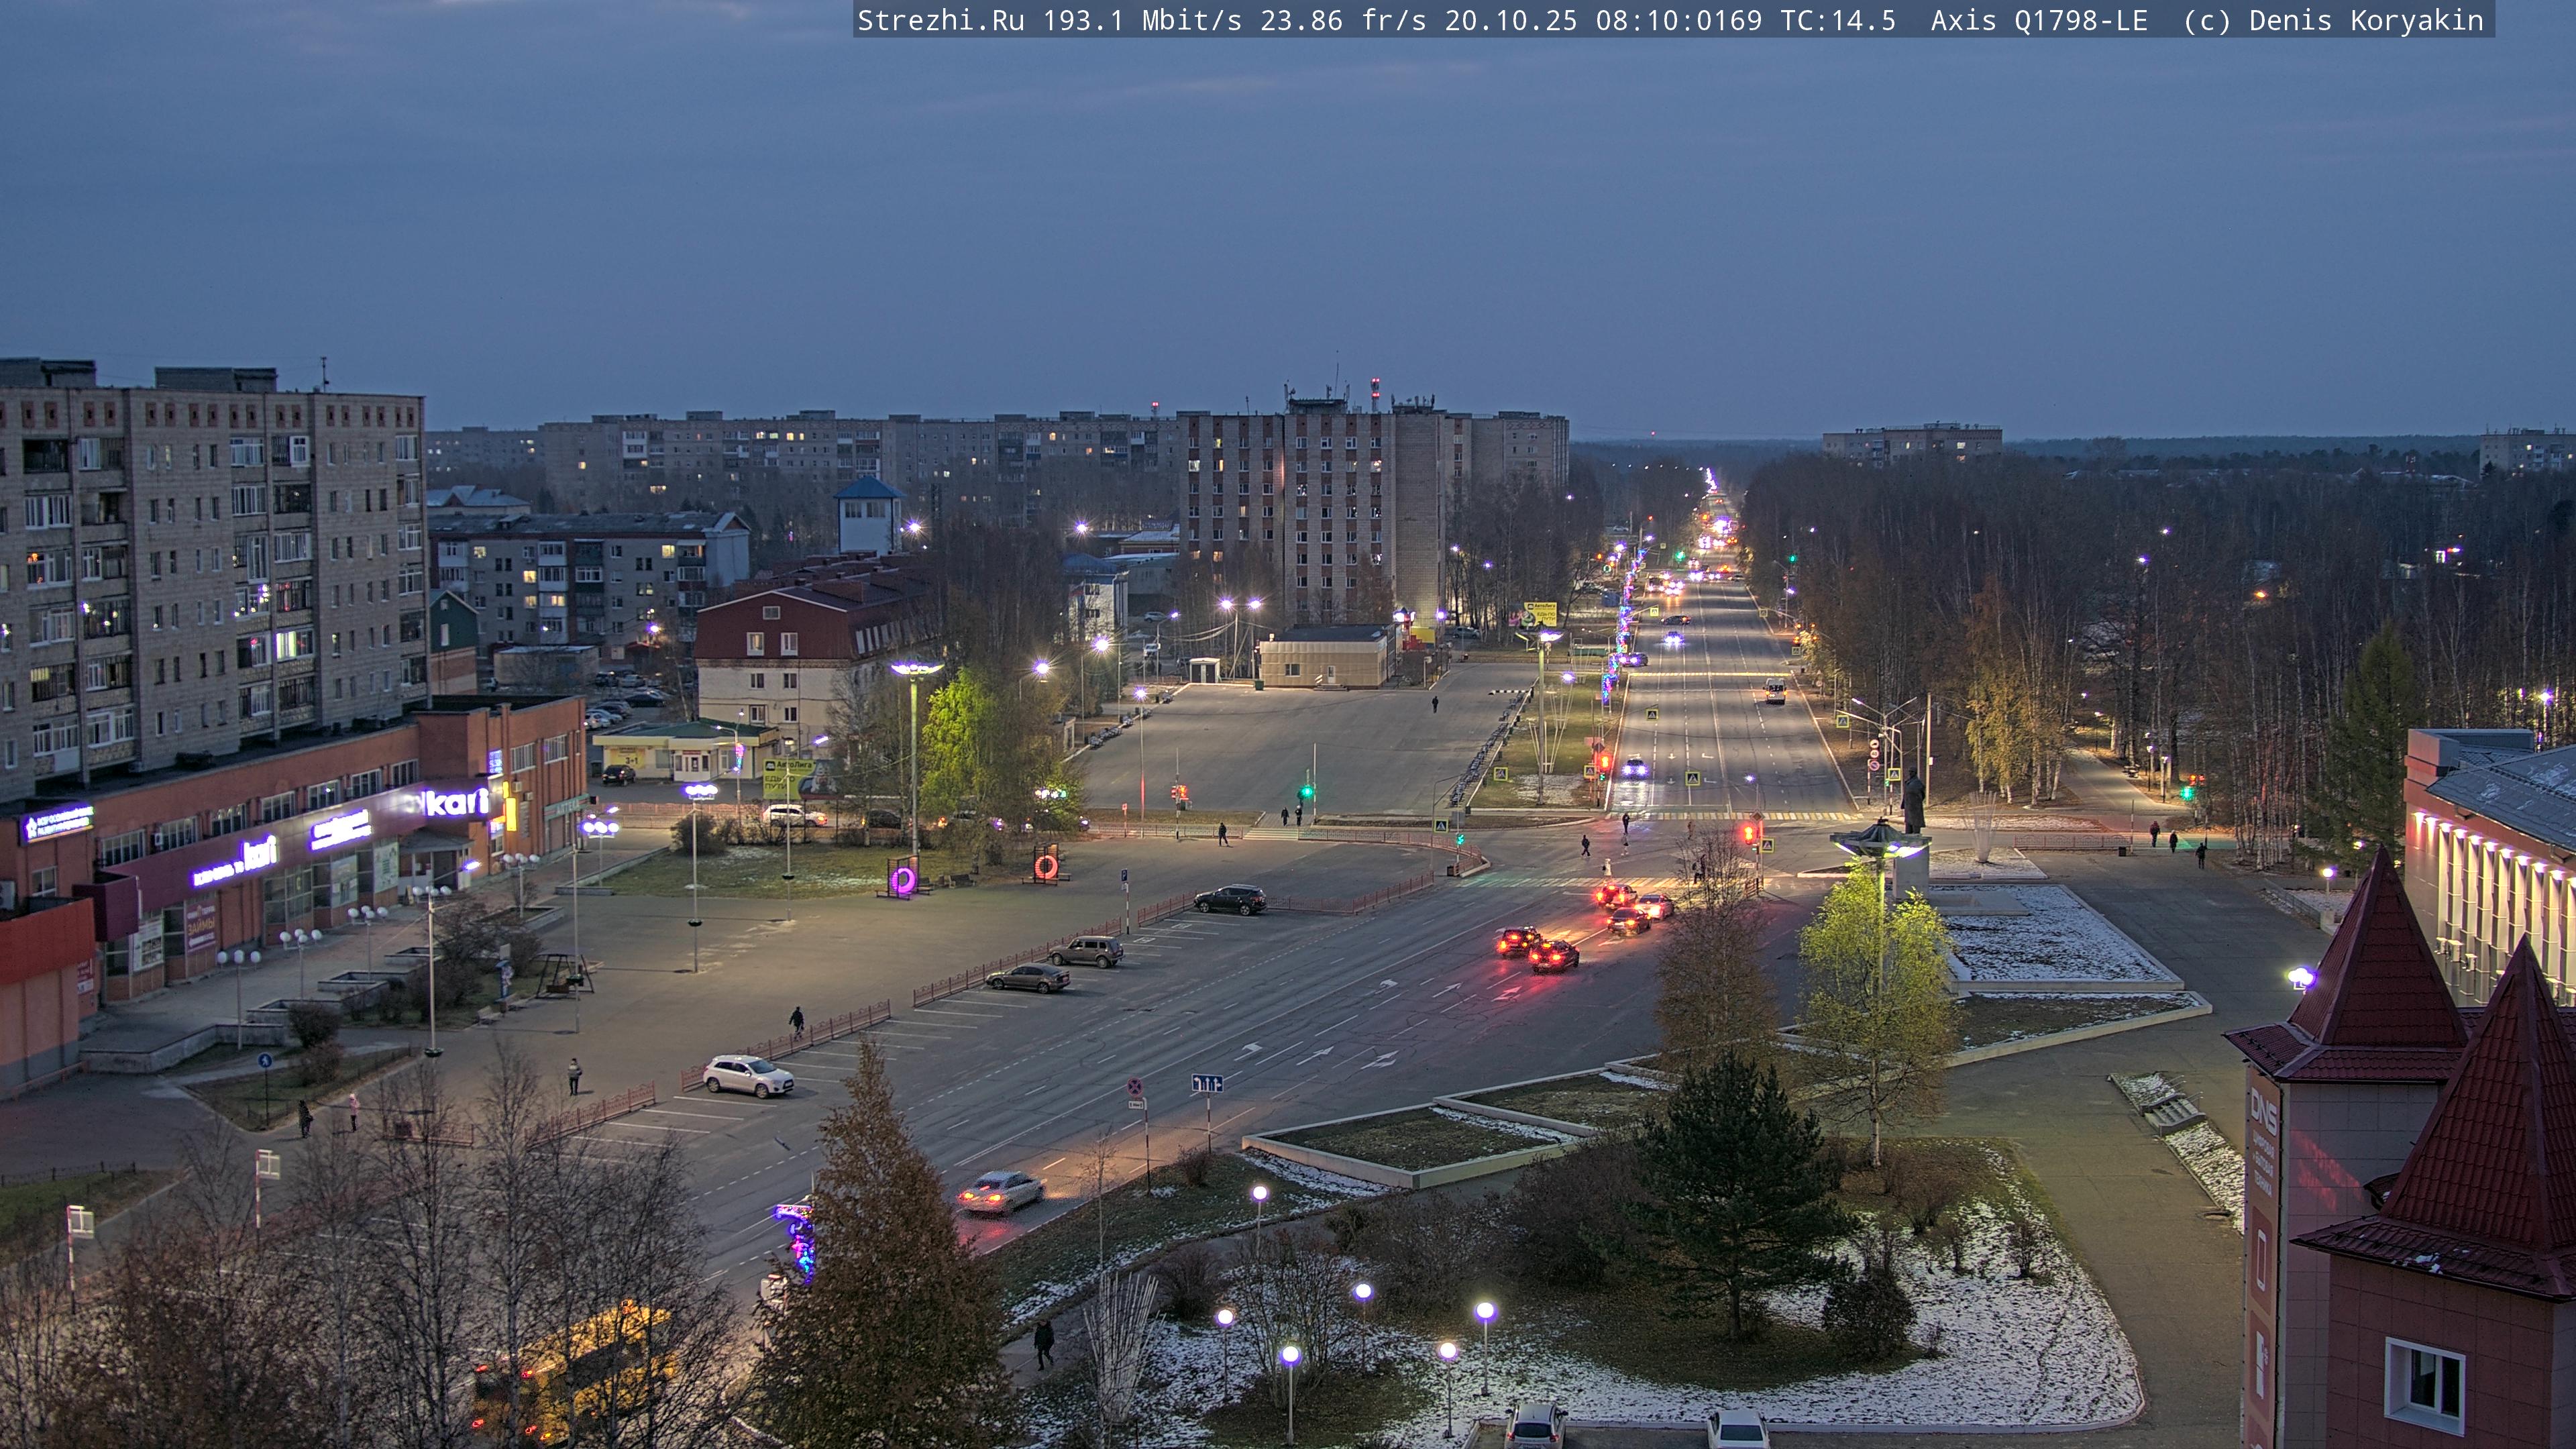
Task: Click the round blue pedestrian path sign
Action: (264, 1060)
